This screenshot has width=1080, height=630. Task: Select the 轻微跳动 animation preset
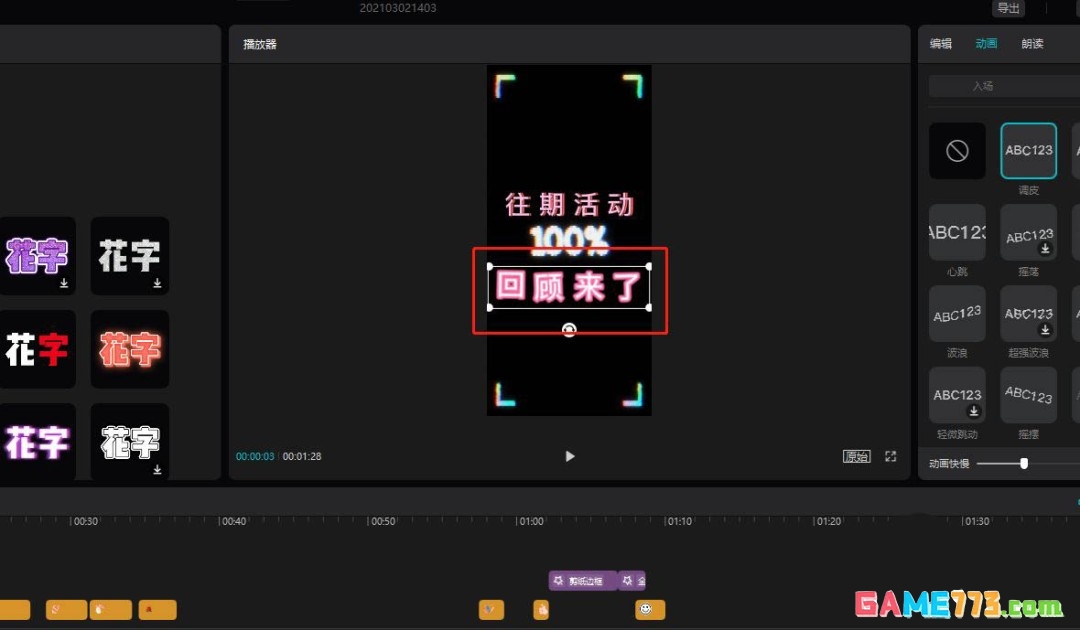click(957, 395)
